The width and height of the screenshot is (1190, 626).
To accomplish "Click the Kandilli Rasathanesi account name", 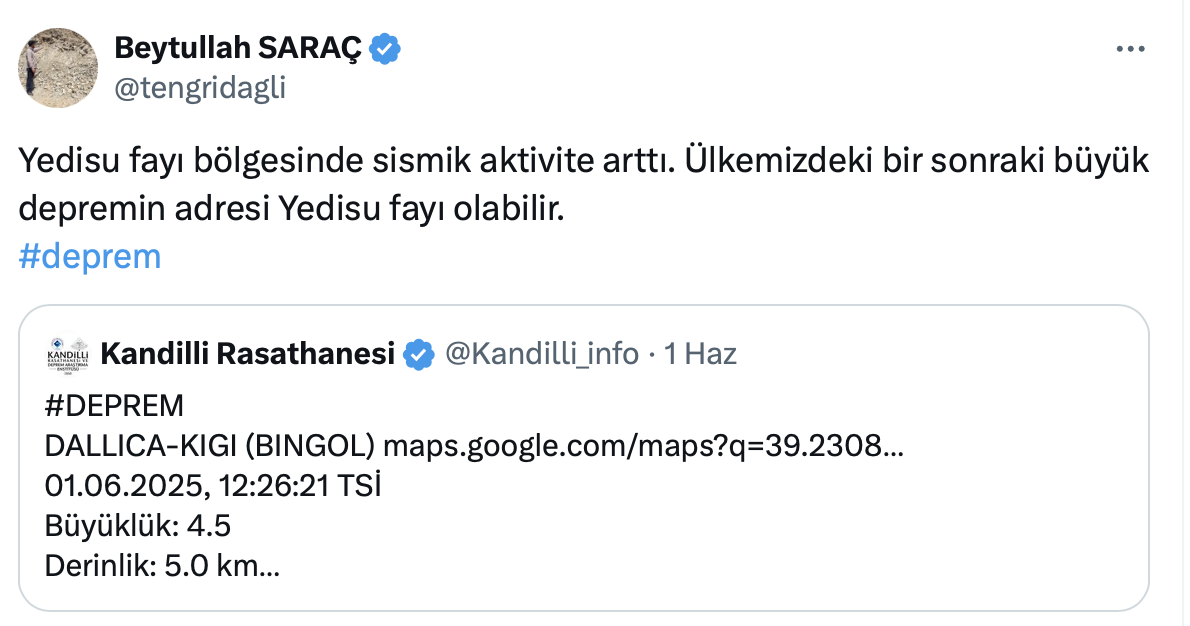I will pos(248,353).
